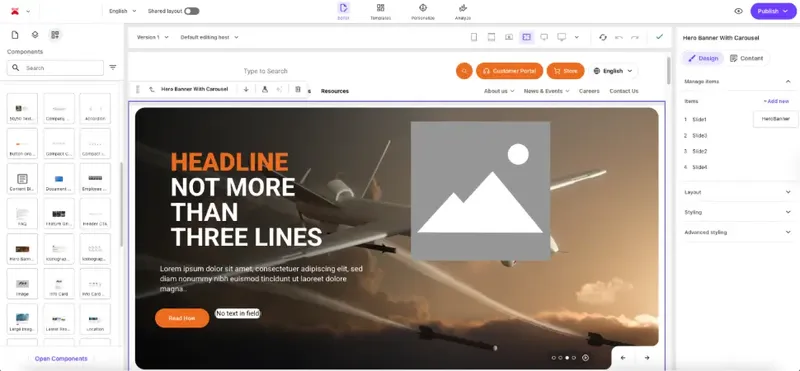Click the Type to Search field on page
Image resolution: width=800 pixels, height=371 pixels.
(x=265, y=71)
